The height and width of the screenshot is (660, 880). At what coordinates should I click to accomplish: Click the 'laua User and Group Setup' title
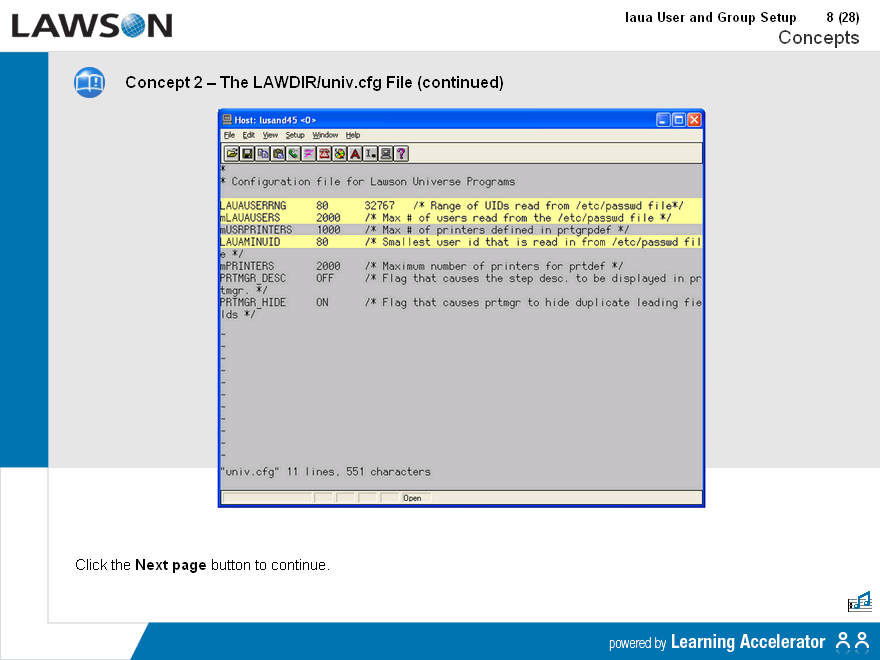click(x=711, y=17)
